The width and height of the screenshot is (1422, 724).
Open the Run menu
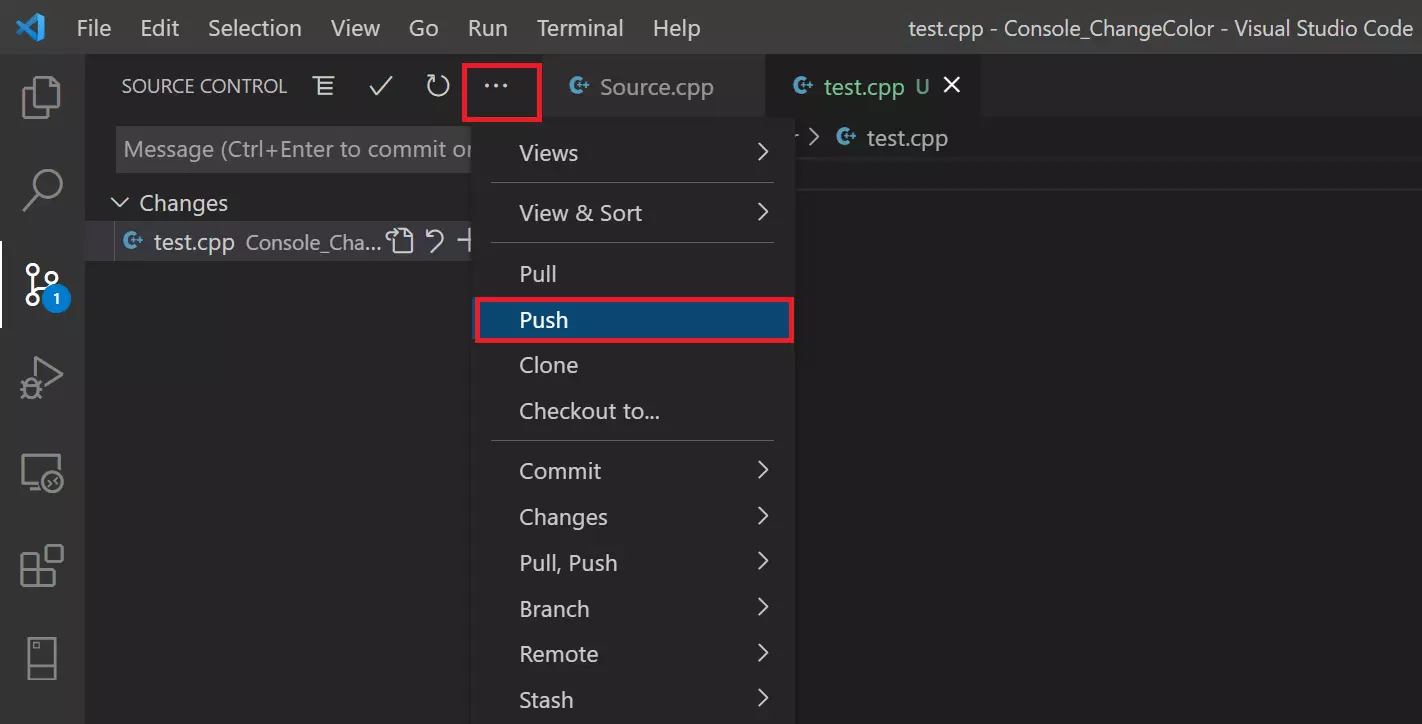tap(488, 27)
